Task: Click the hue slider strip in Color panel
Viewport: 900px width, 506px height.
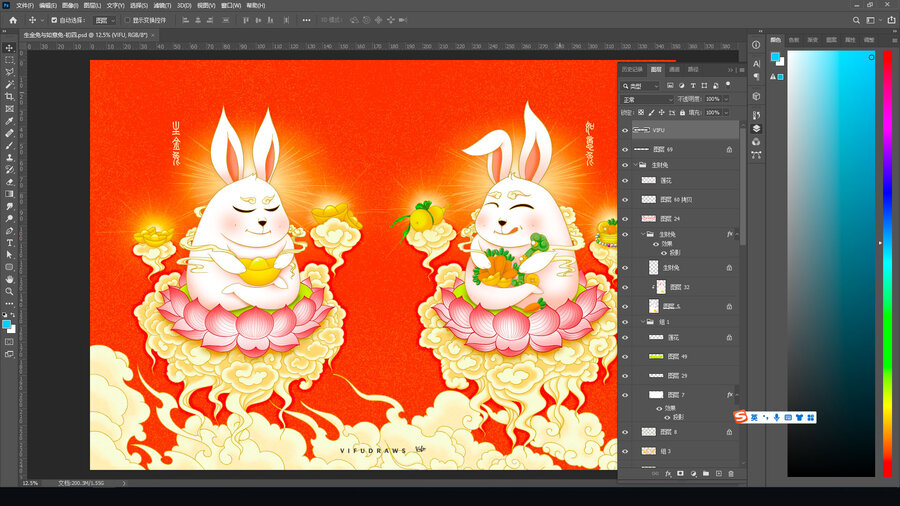Action: [x=887, y=263]
